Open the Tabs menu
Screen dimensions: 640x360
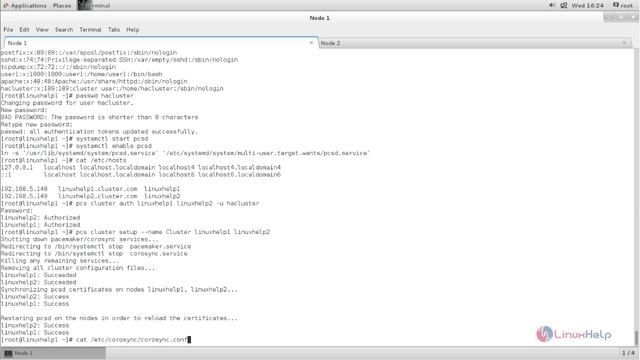[x=114, y=30]
